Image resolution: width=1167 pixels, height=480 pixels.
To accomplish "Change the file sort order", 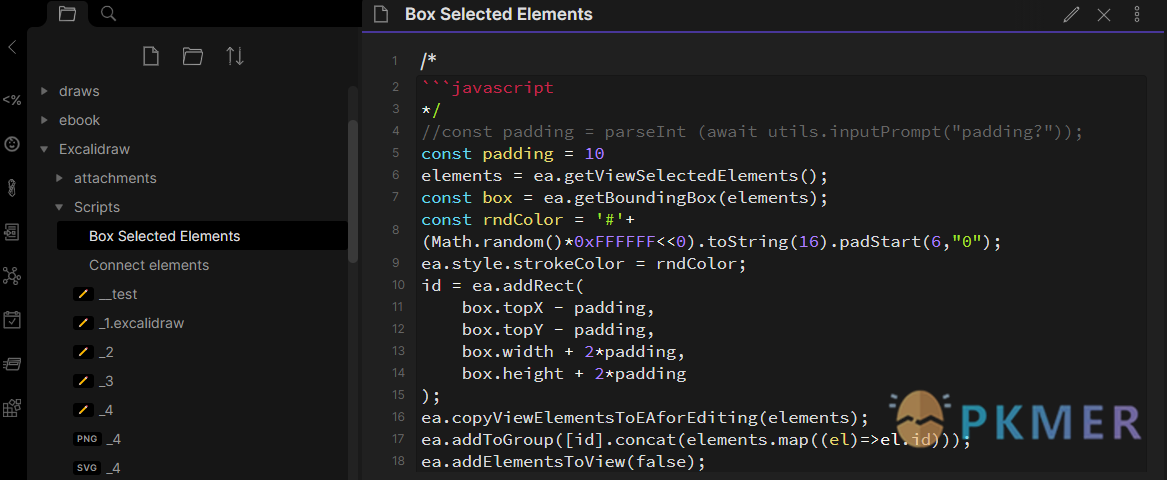I will click(x=235, y=57).
